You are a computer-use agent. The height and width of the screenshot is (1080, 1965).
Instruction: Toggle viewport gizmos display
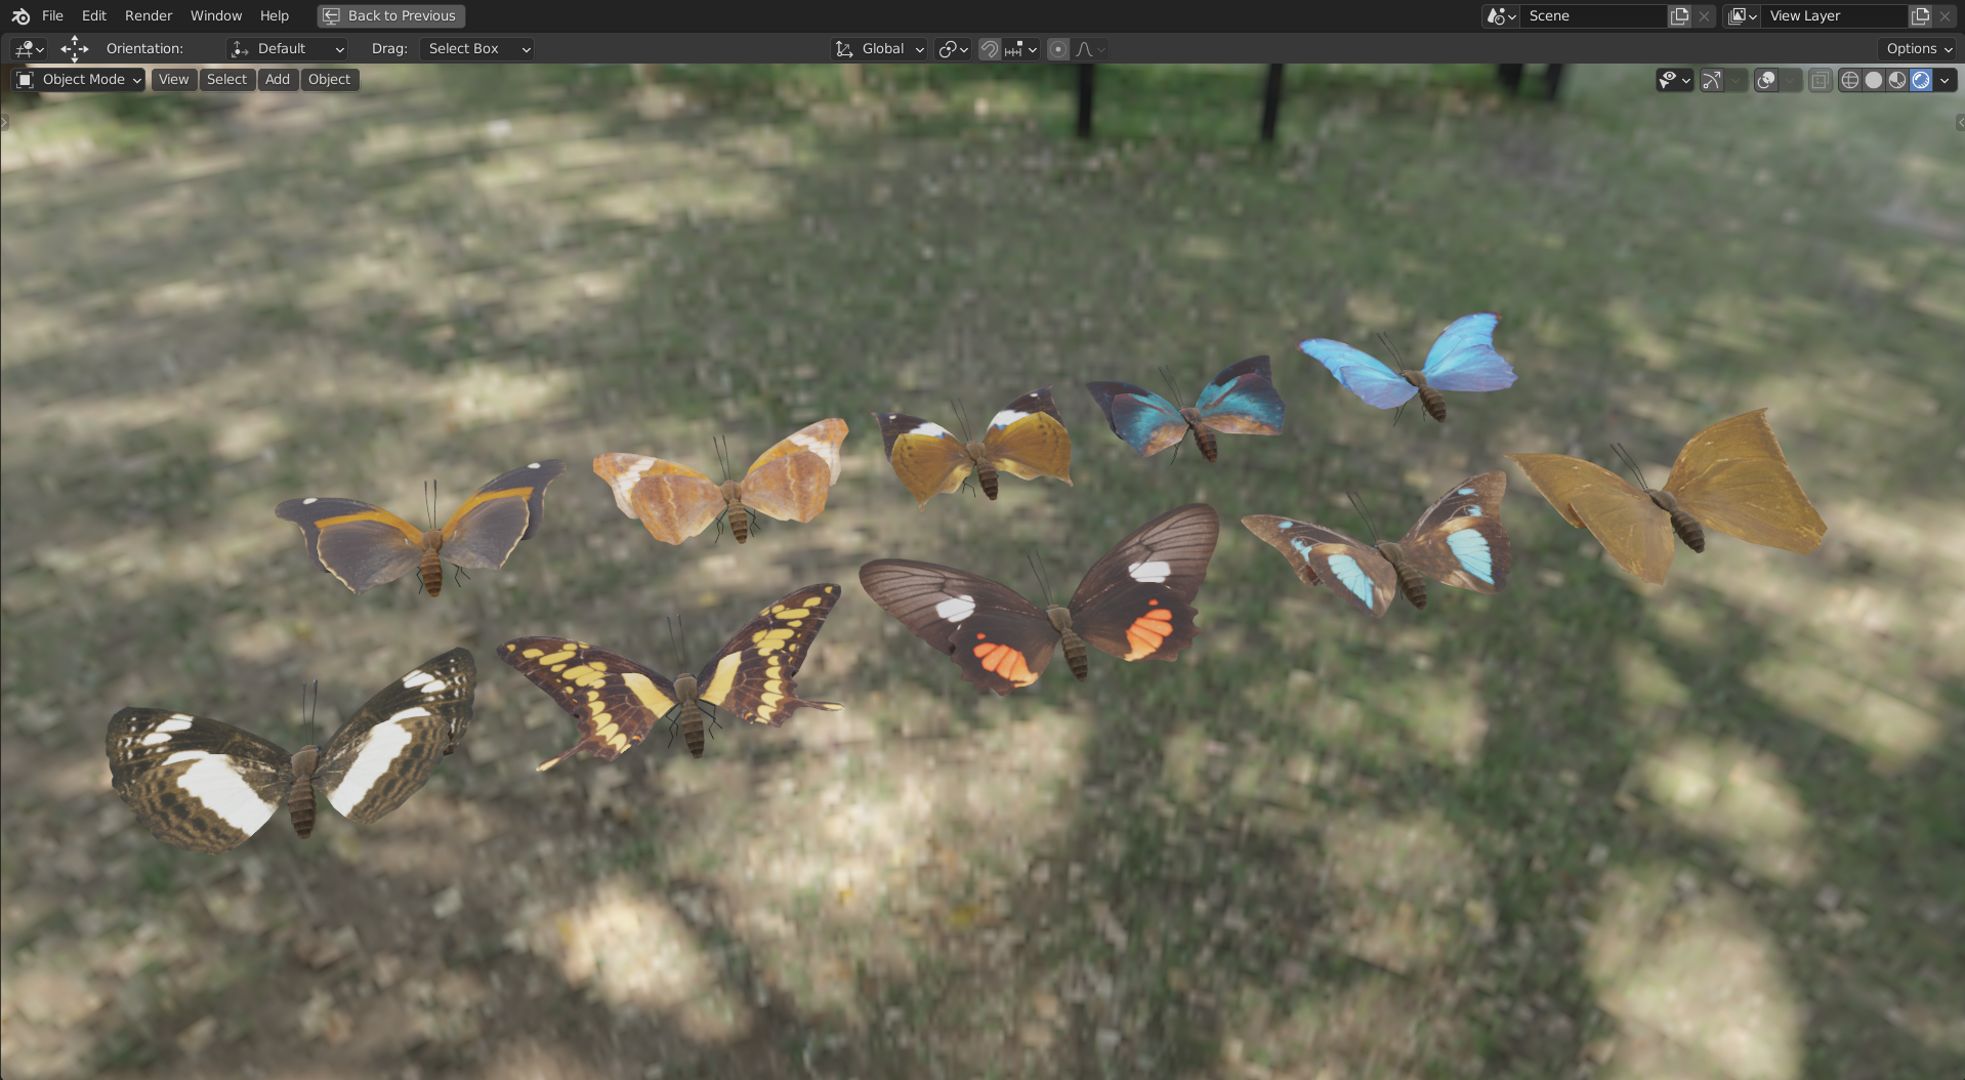click(1712, 80)
